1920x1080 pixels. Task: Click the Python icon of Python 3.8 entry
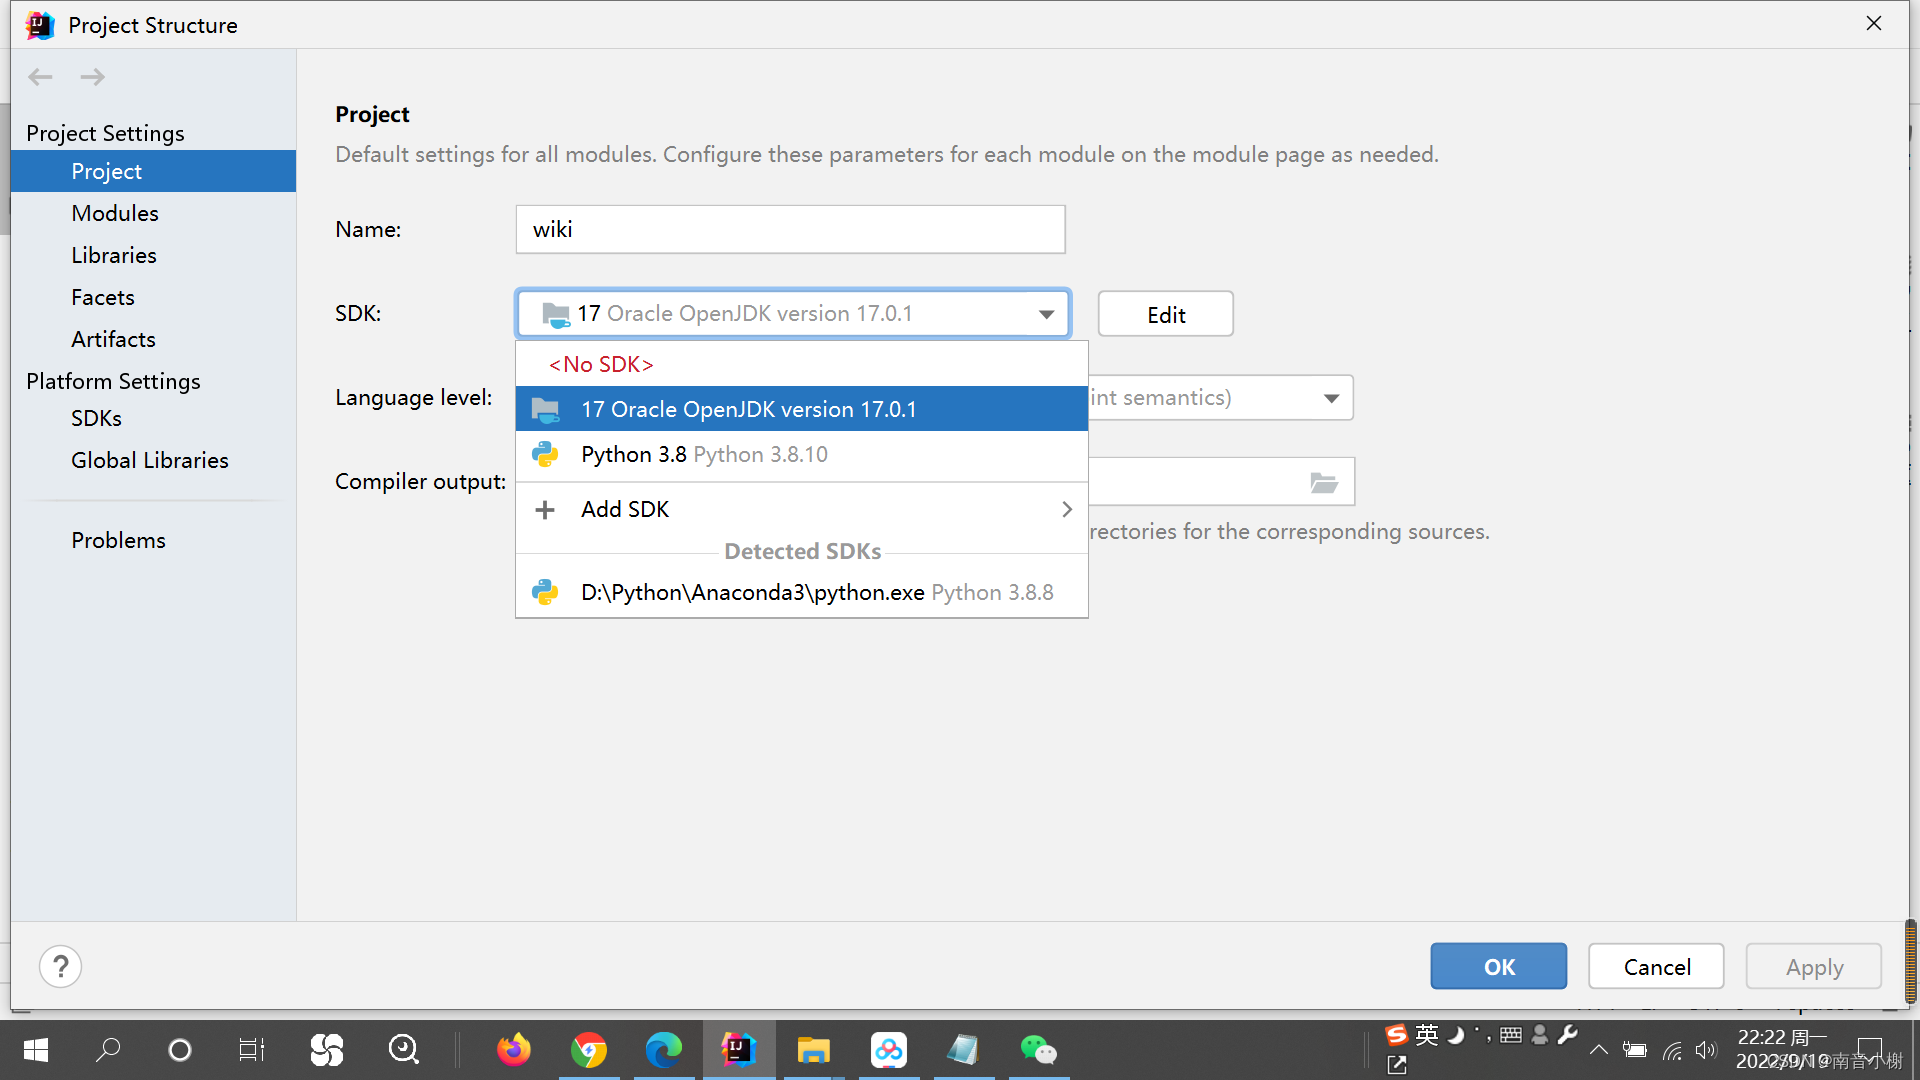tap(545, 455)
